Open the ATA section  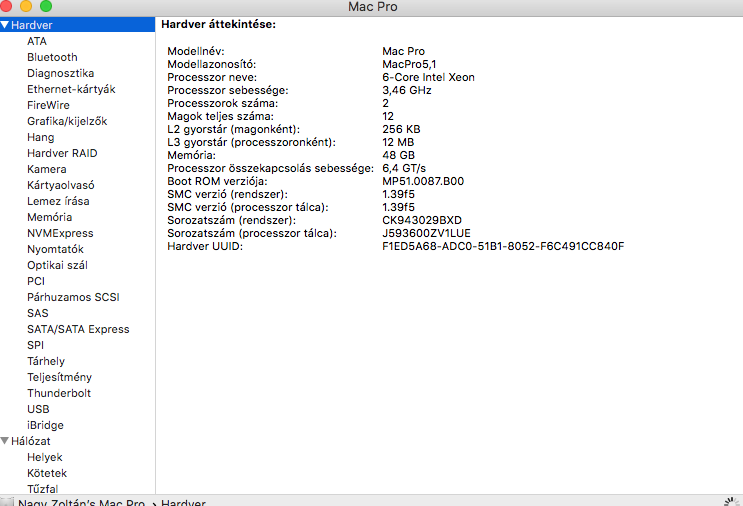37,41
